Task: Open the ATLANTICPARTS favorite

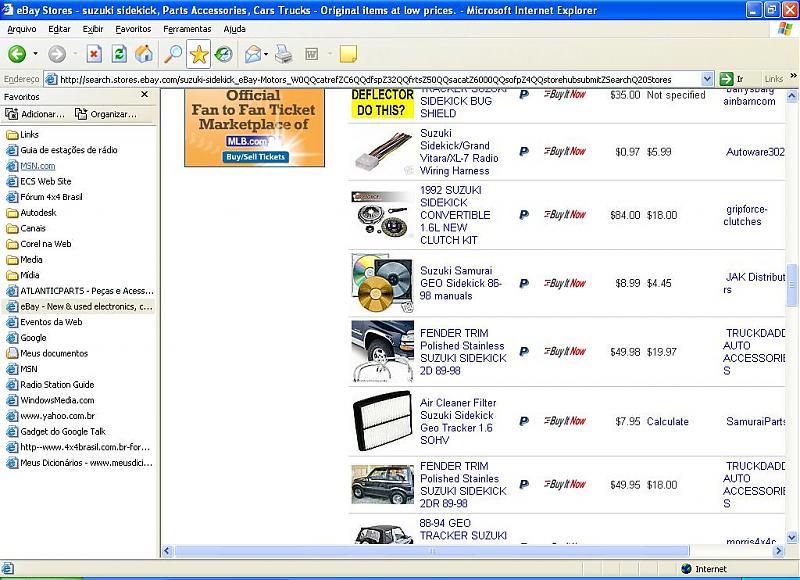Action: click(x=80, y=291)
